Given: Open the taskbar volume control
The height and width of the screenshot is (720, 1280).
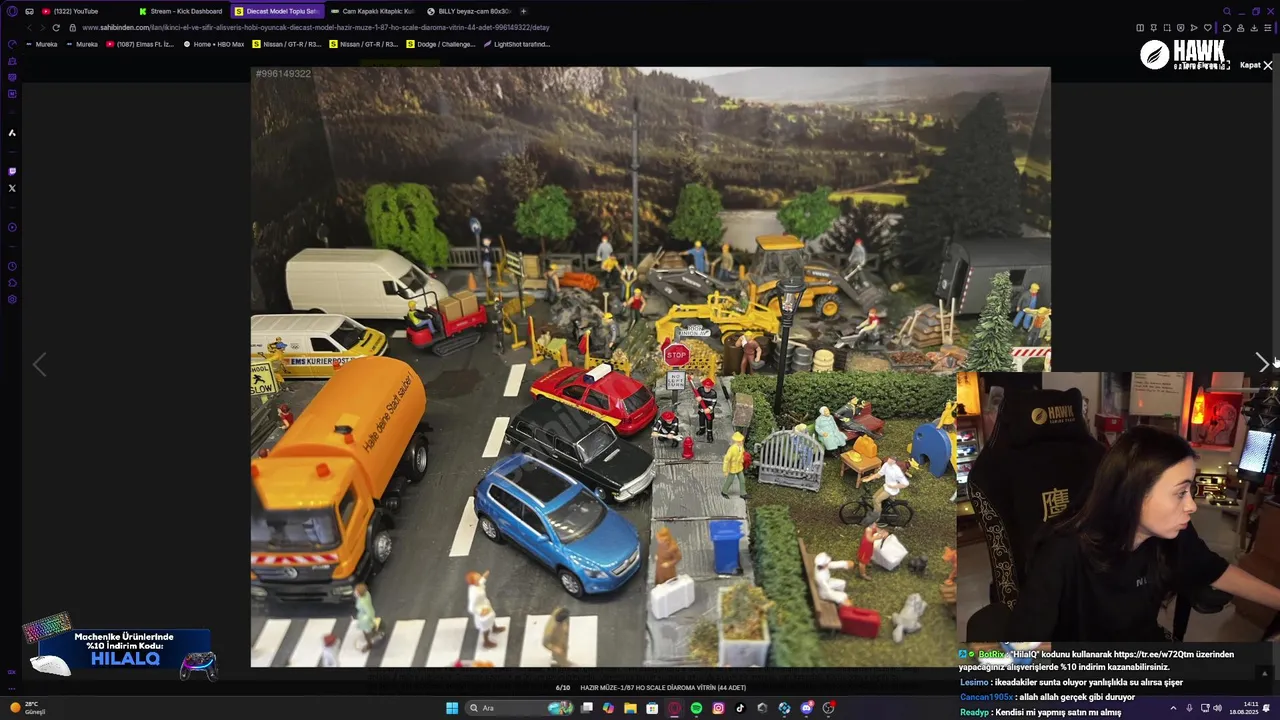Looking at the screenshot, I should click(x=1217, y=708).
